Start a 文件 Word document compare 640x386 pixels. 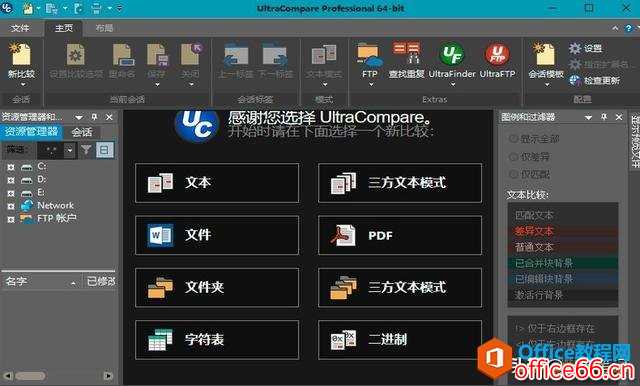[217, 235]
